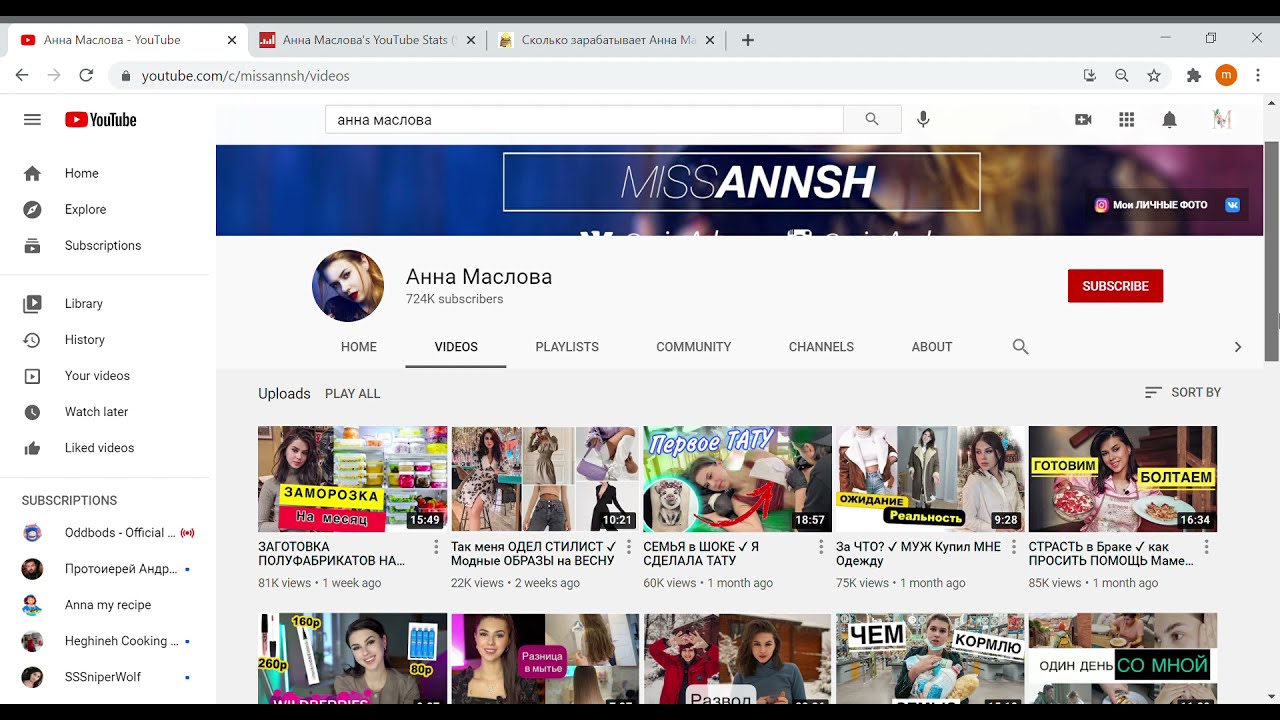This screenshot has width=1280, height=720.
Task: Show more channel tabs with right chevron
Action: tap(1237, 347)
